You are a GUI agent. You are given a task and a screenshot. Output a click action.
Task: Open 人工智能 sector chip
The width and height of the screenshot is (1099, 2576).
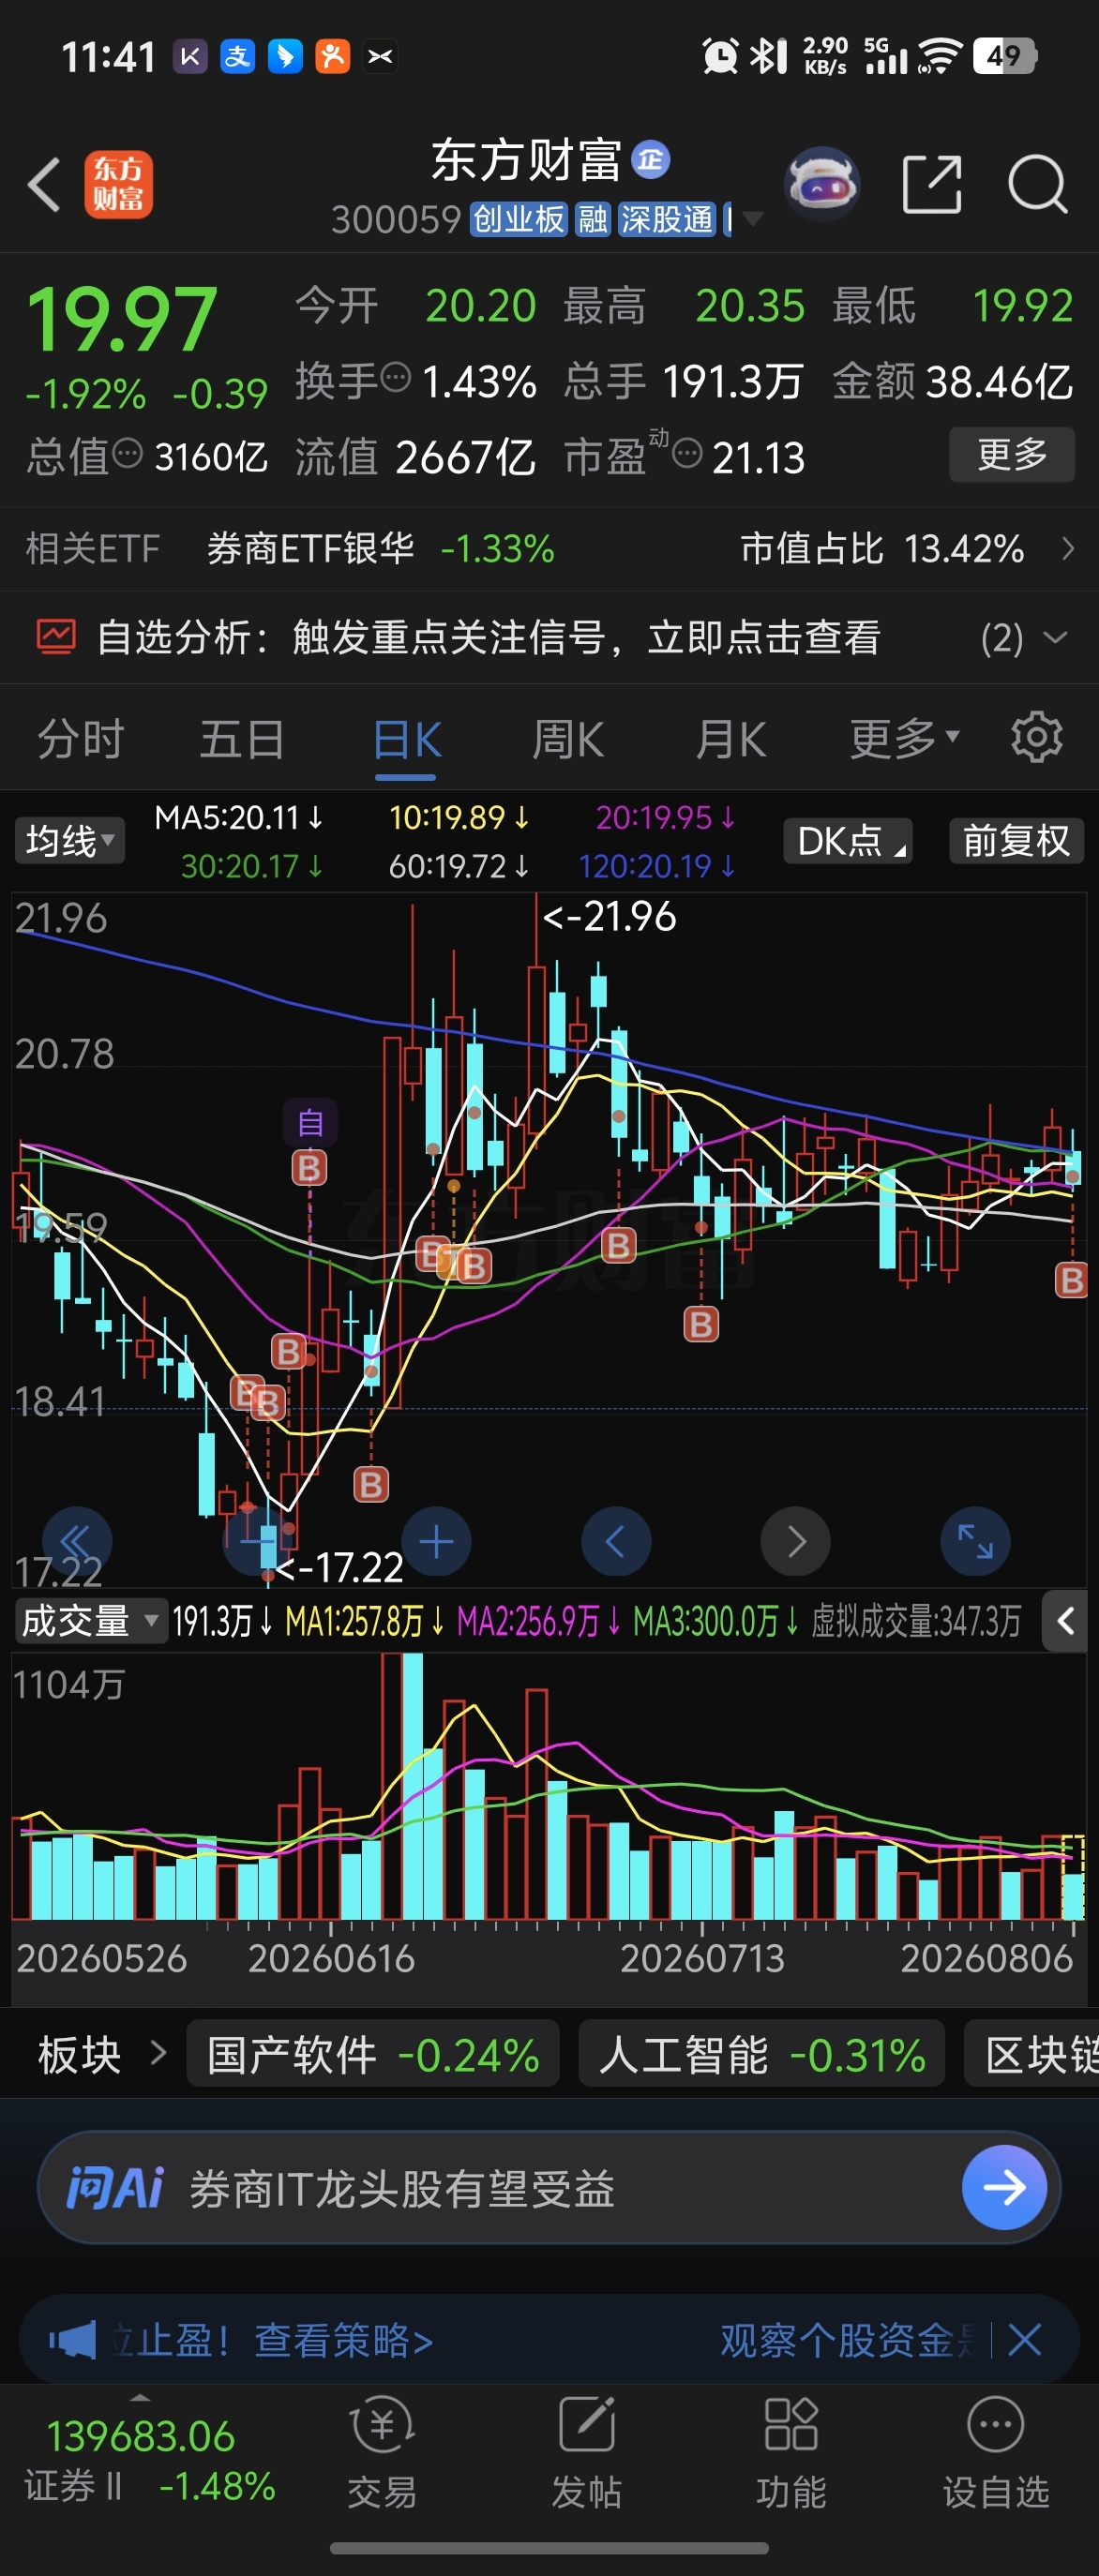tap(761, 2055)
